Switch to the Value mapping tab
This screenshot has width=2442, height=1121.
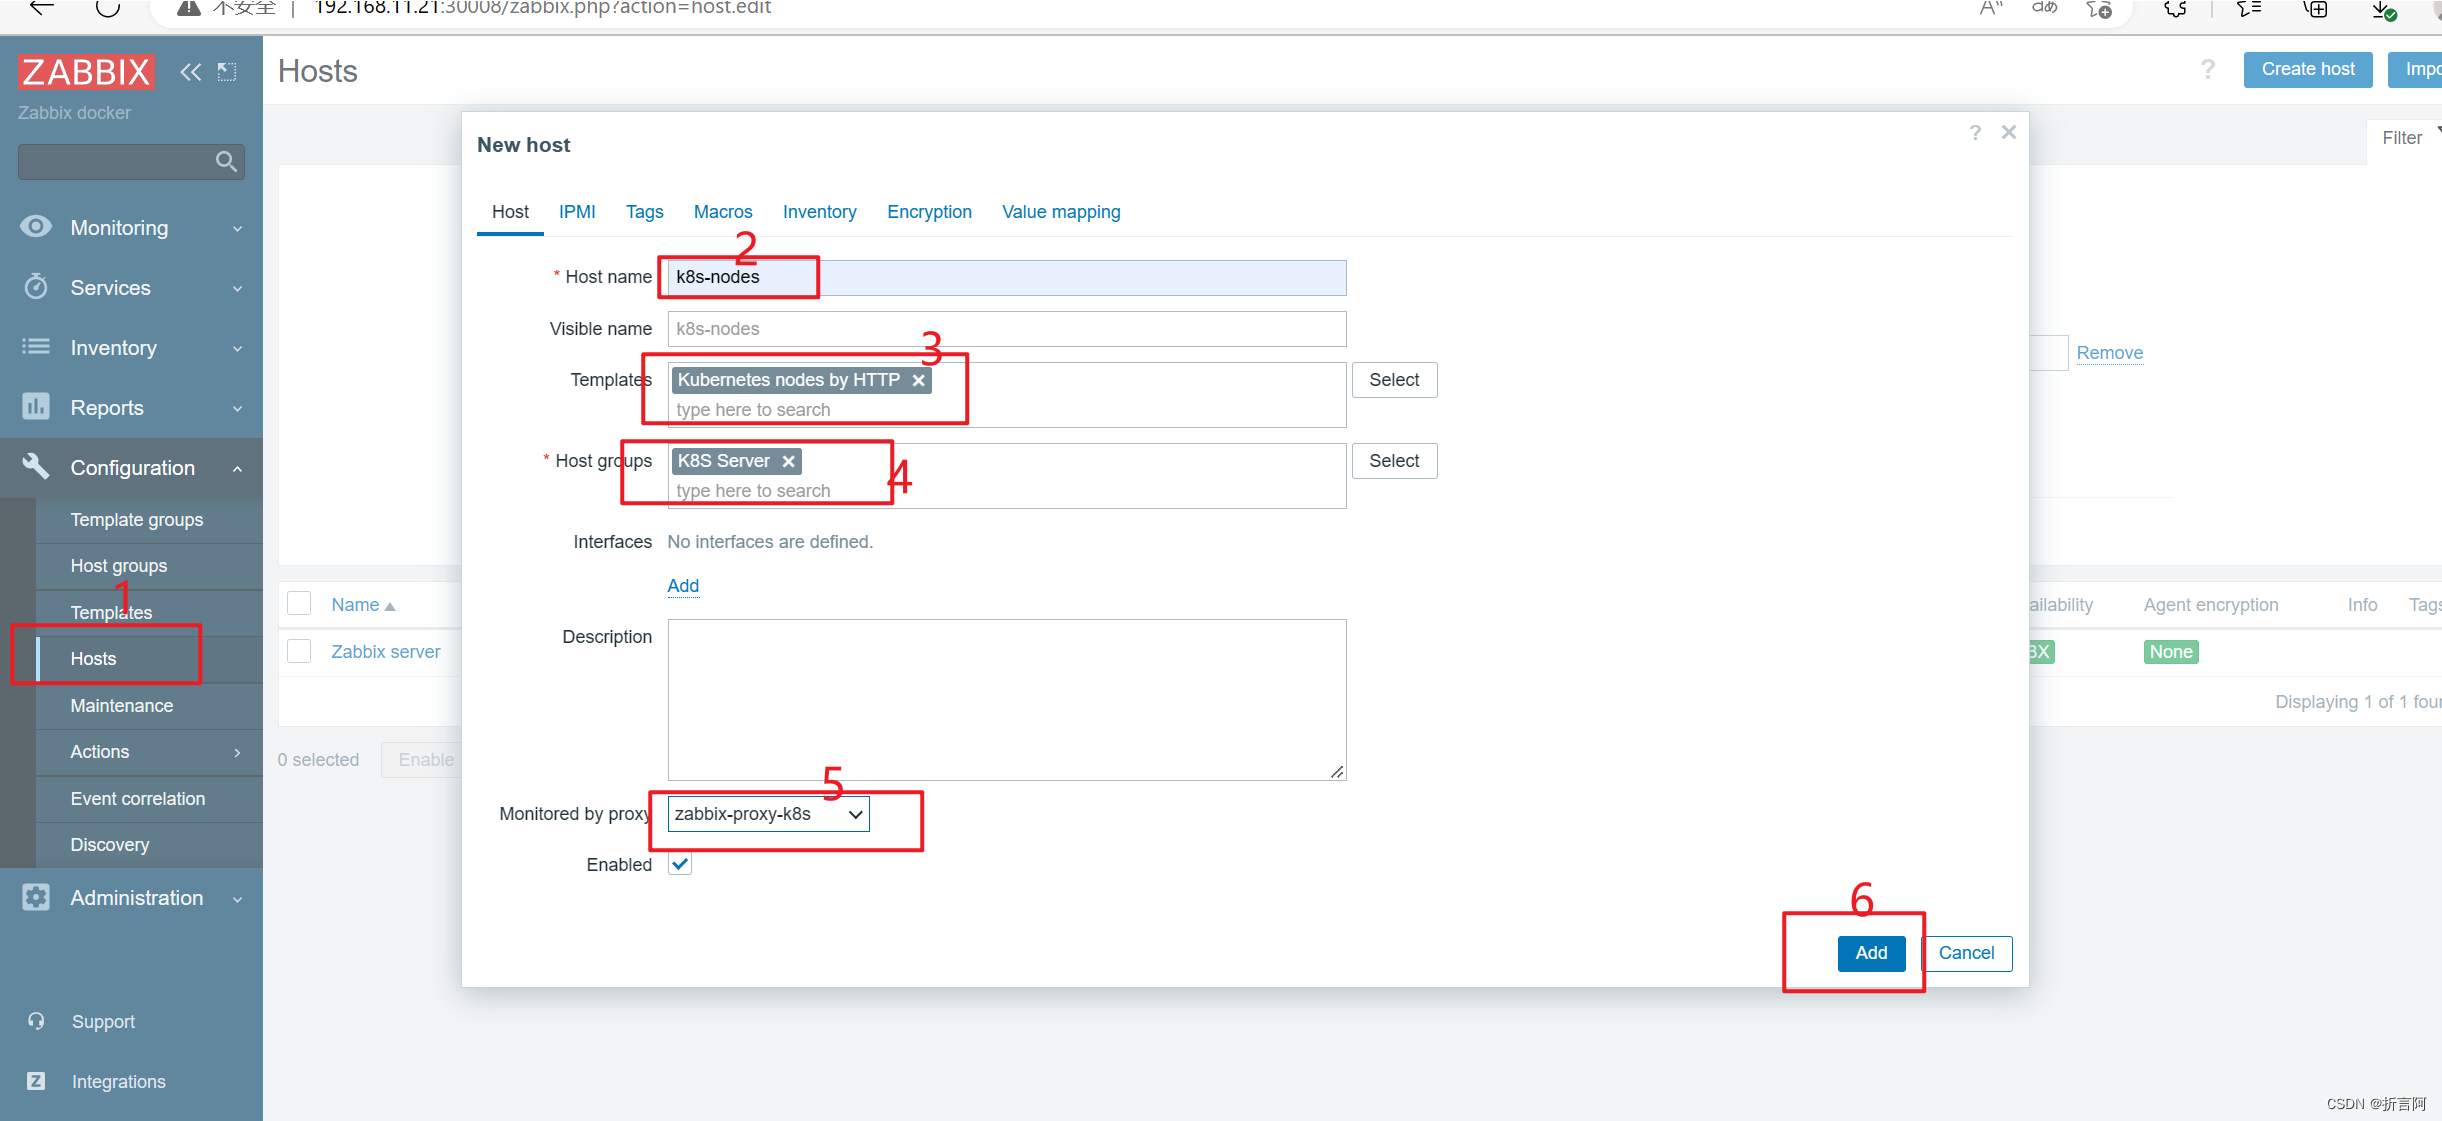(x=1061, y=212)
